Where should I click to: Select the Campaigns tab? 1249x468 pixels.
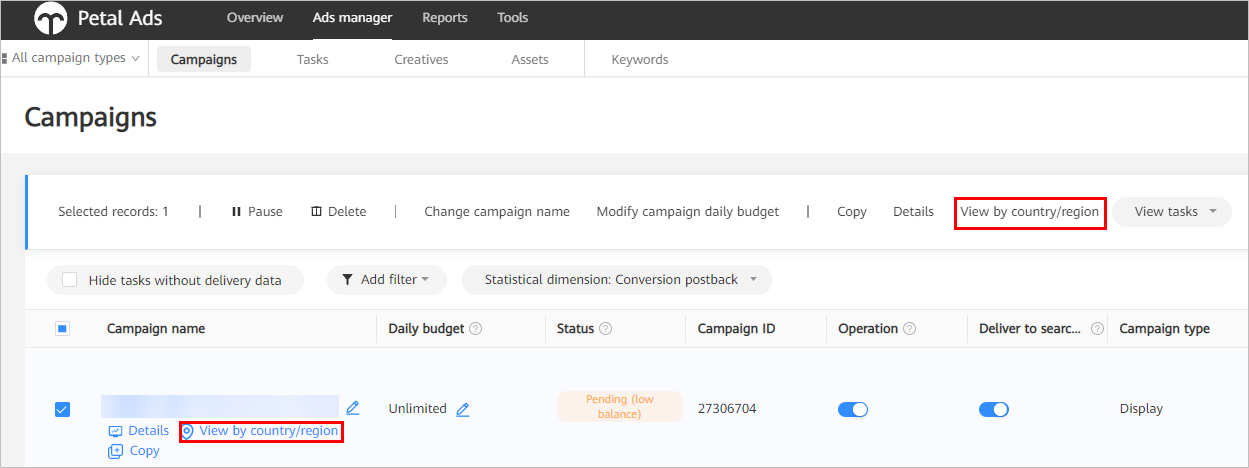pos(204,59)
